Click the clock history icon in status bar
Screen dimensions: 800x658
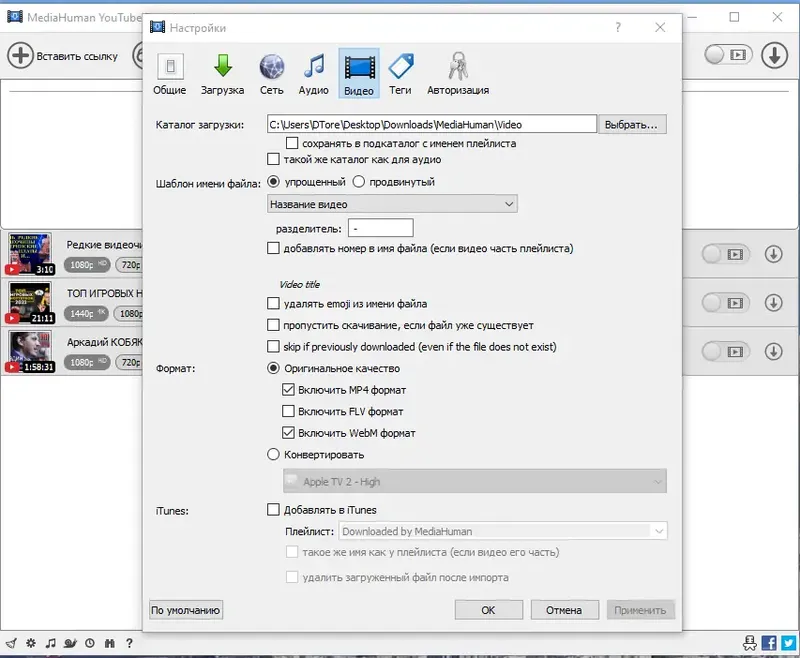click(90, 643)
